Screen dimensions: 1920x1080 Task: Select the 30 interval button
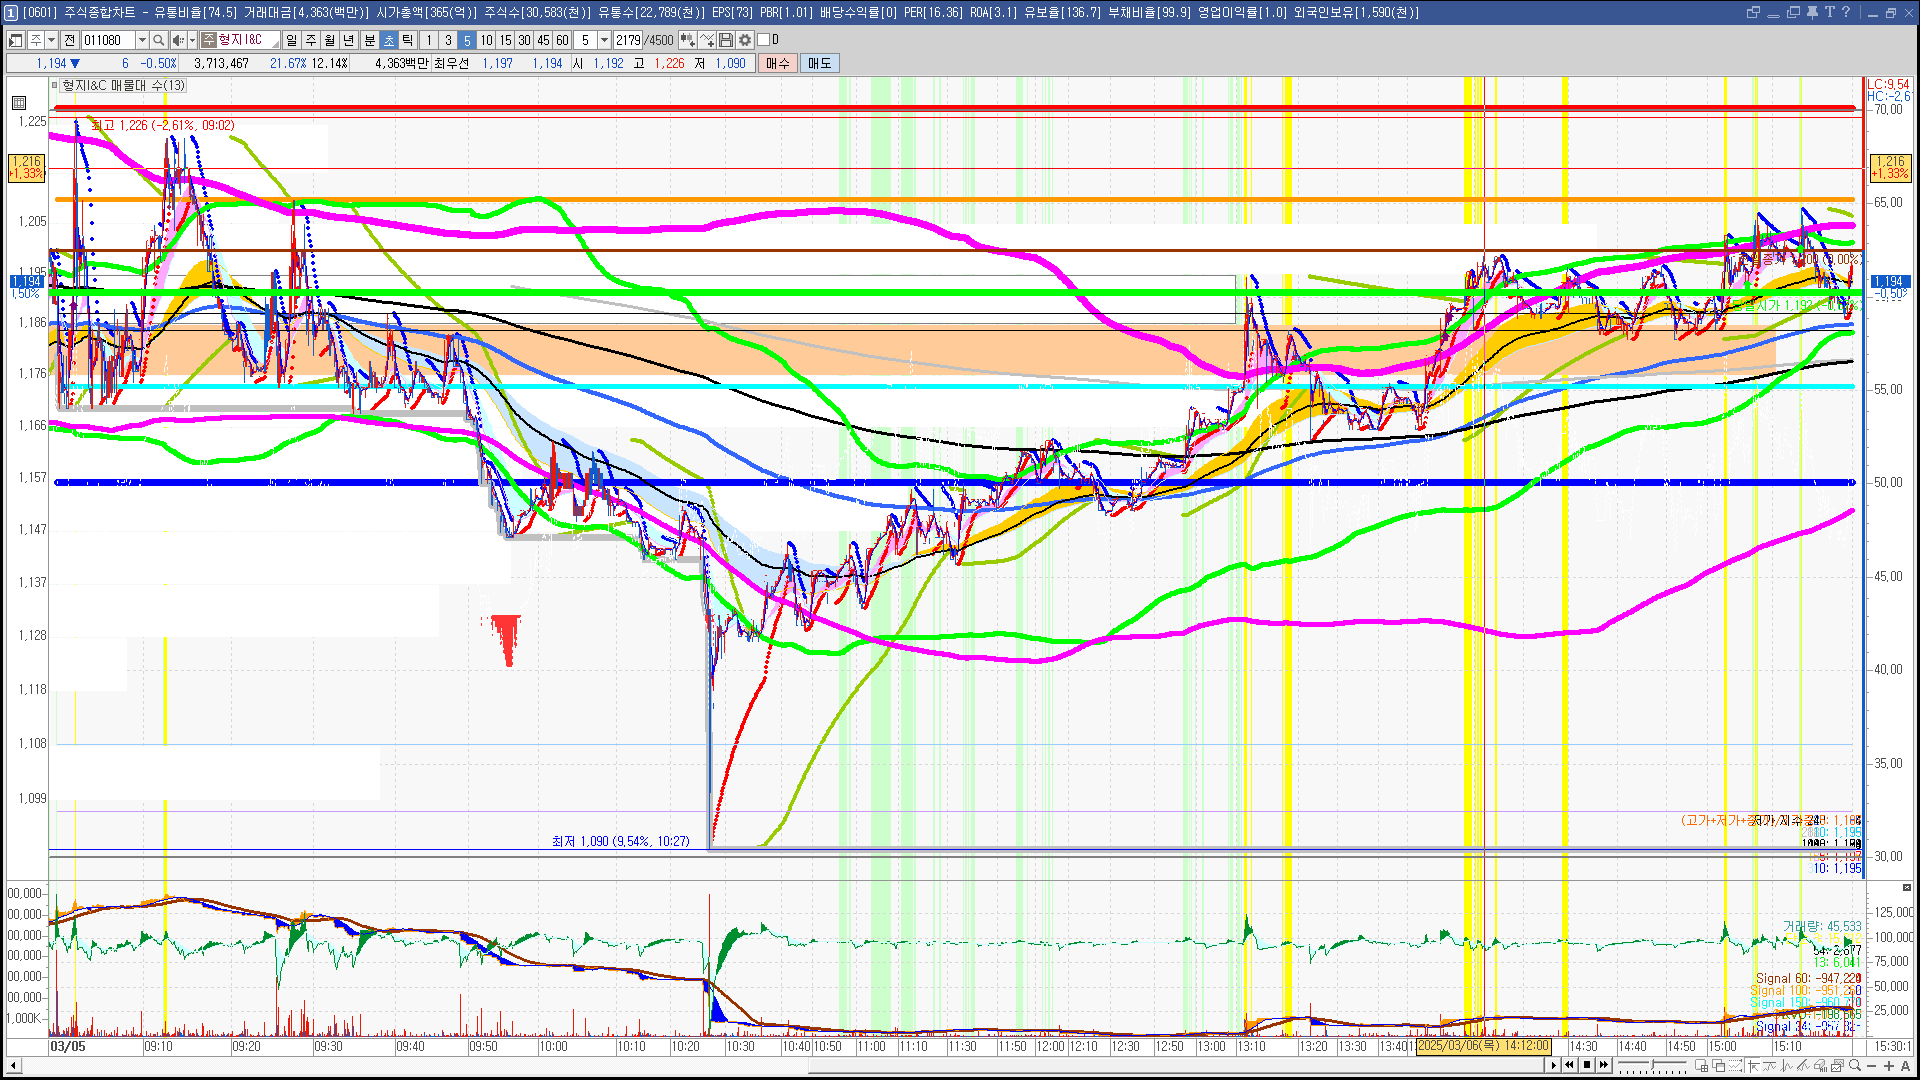pyautogui.click(x=524, y=40)
